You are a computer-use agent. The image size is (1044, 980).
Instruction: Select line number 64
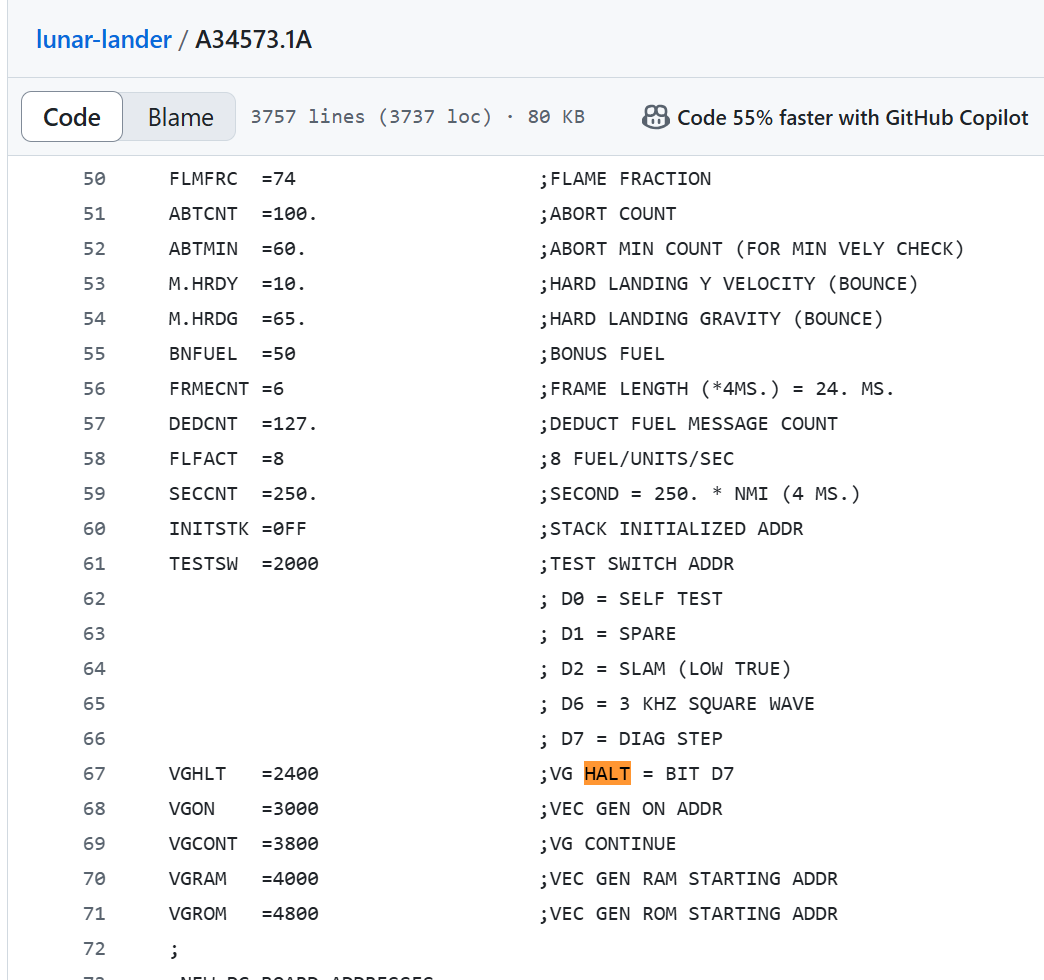pos(94,669)
